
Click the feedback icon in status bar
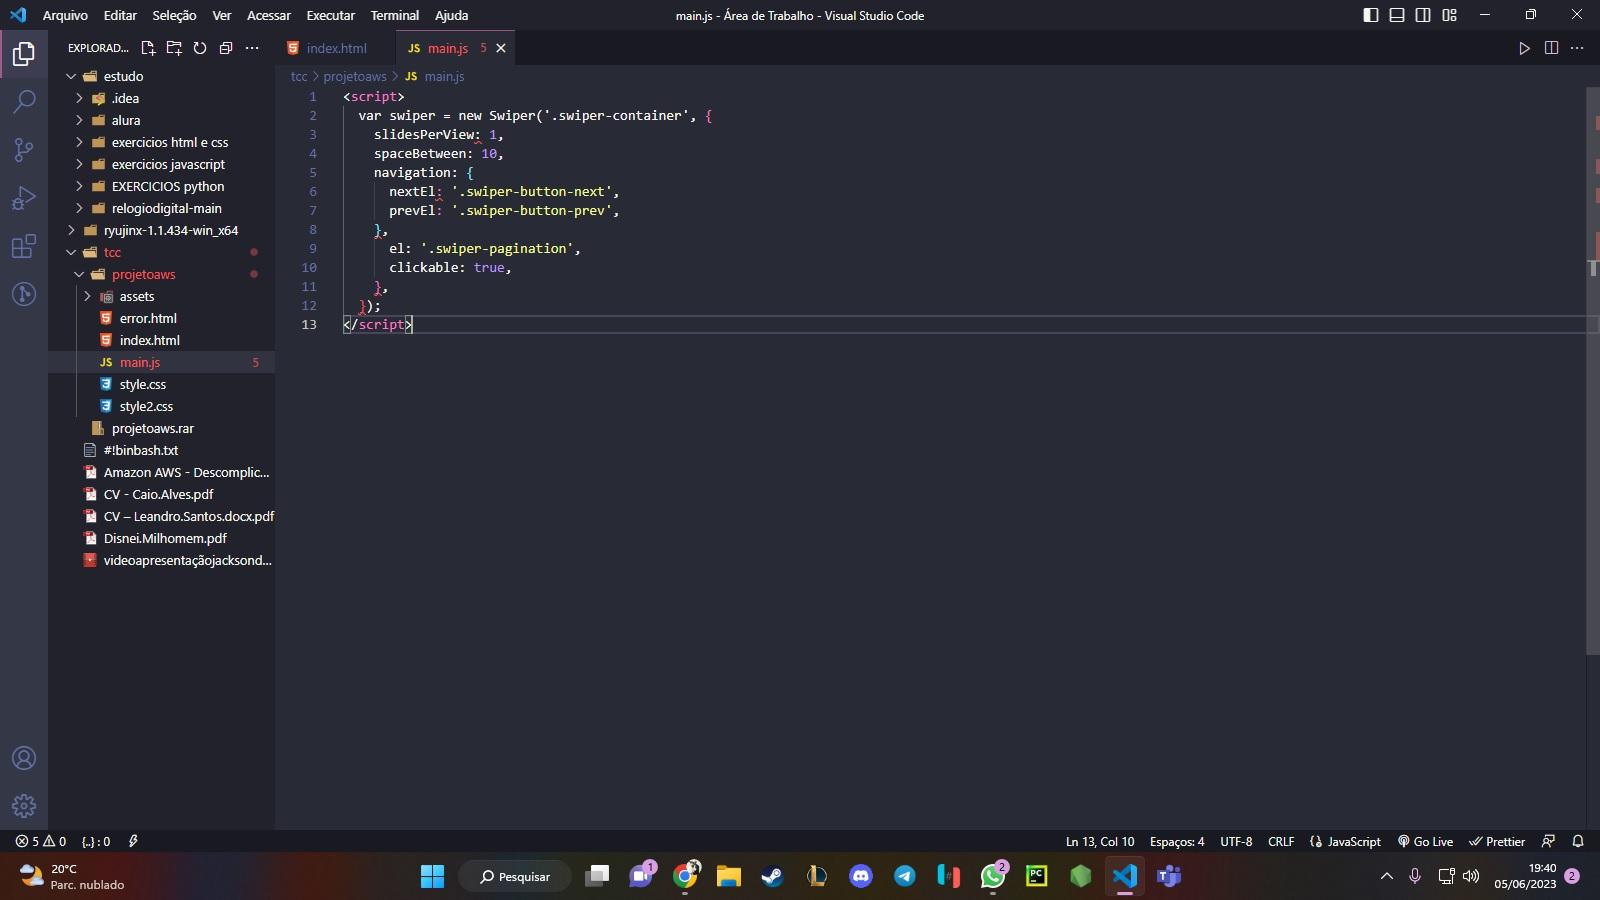1548,841
